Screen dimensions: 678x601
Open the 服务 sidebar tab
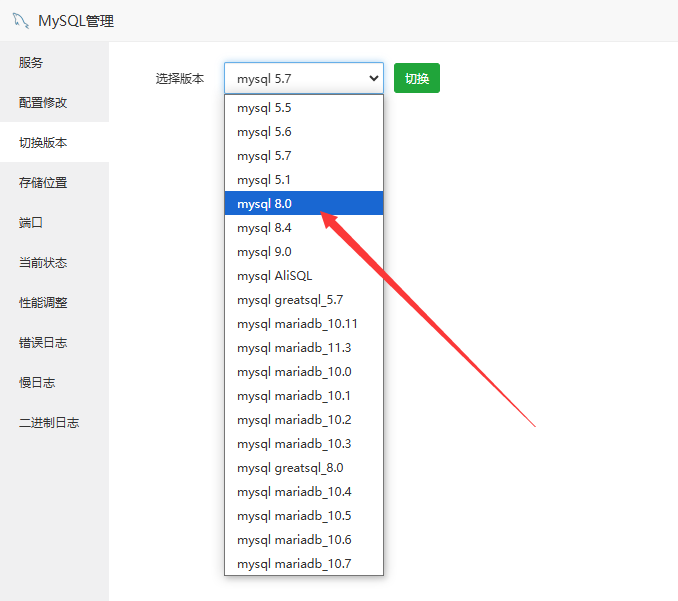54,62
